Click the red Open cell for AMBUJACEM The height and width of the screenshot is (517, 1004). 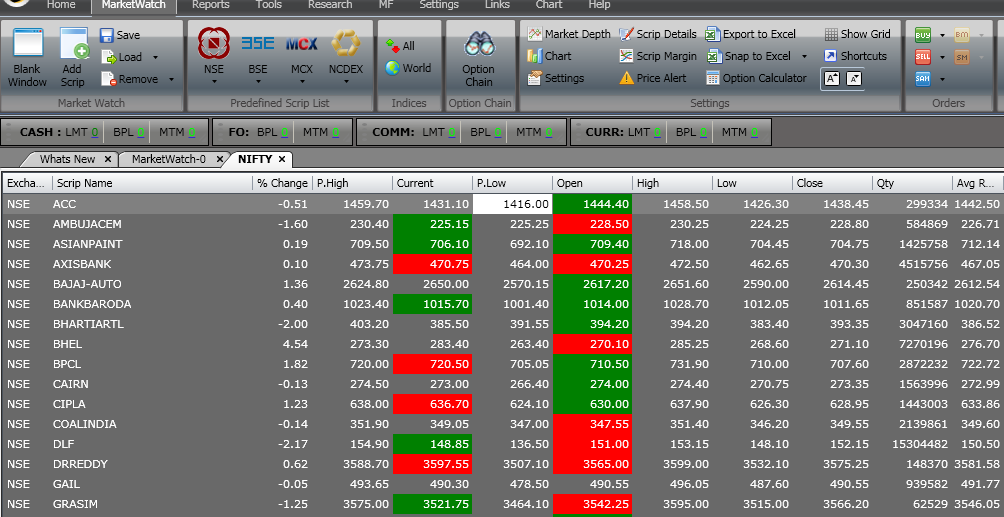click(592, 224)
